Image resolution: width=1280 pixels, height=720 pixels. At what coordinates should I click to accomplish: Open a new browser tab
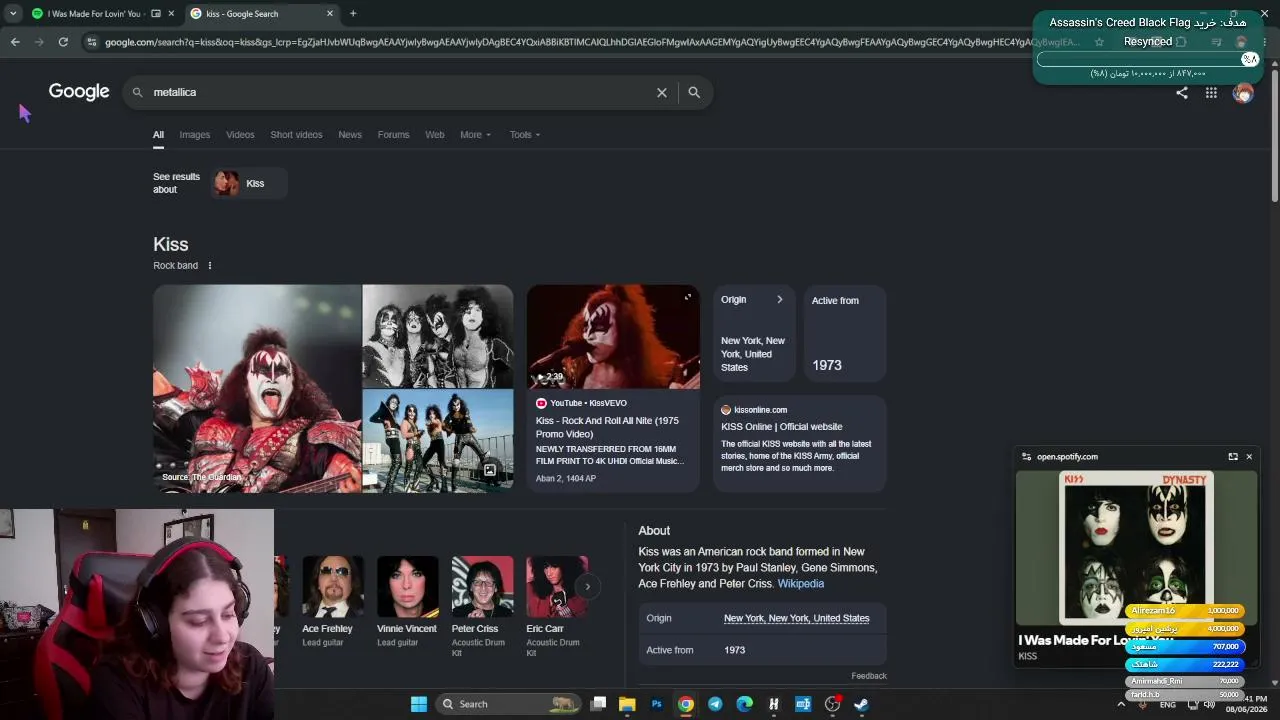tap(353, 13)
